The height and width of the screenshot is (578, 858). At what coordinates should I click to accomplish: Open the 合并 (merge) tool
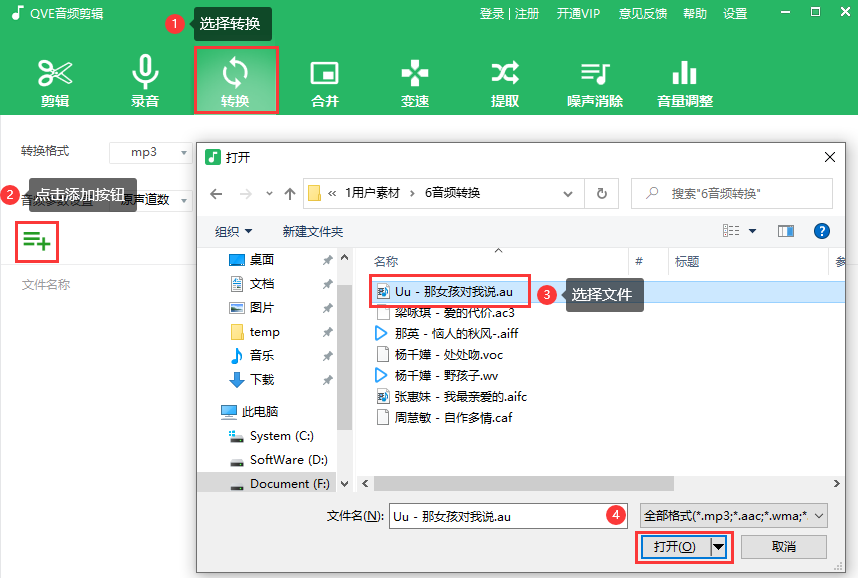[x=325, y=81]
